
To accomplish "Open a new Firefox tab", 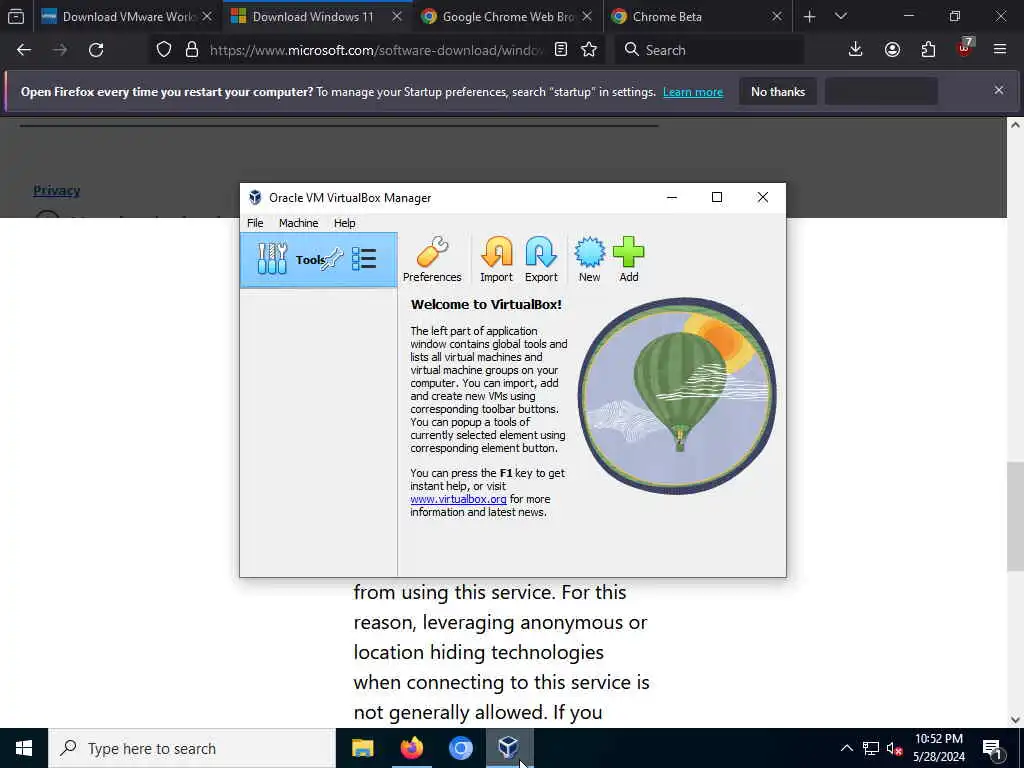I will tap(810, 17).
